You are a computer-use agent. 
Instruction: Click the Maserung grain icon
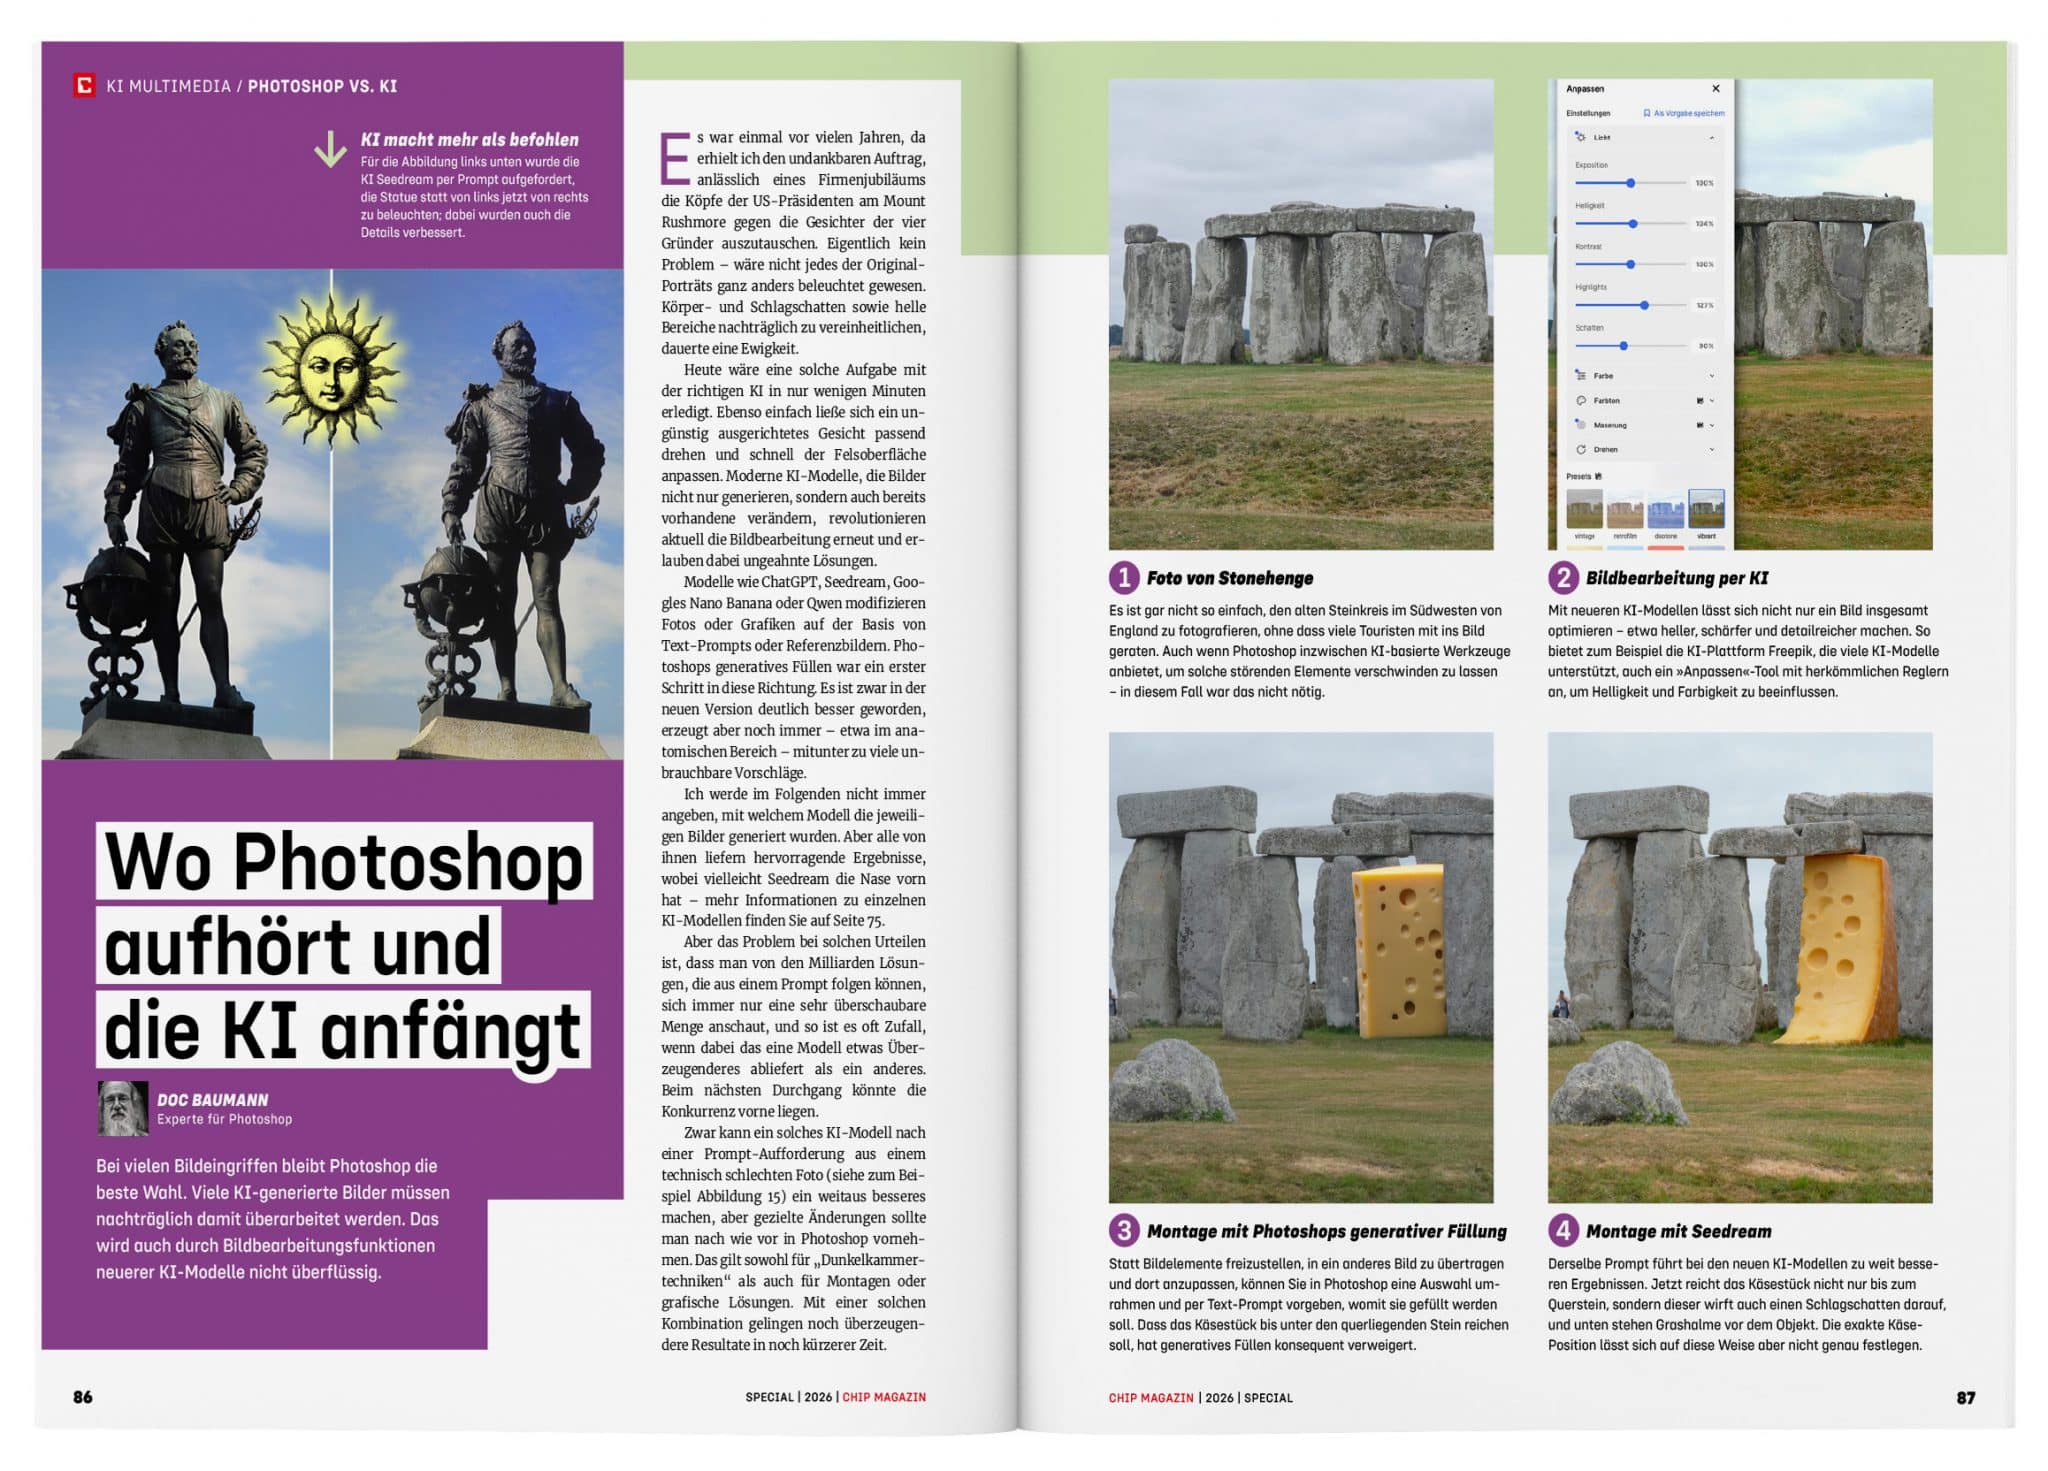[1581, 425]
